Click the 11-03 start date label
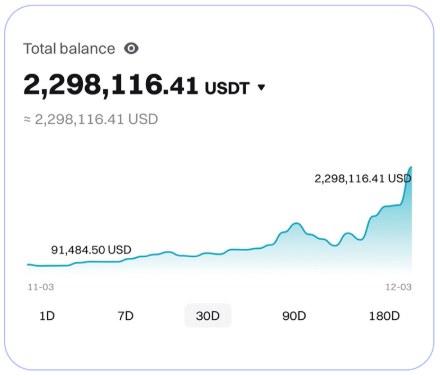440x376 pixels. pyautogui.click(x=41, y=287)
